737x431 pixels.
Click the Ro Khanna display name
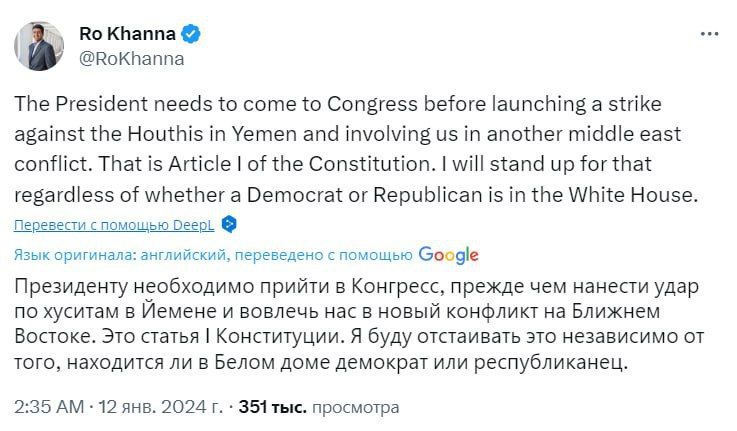(125, 33)
